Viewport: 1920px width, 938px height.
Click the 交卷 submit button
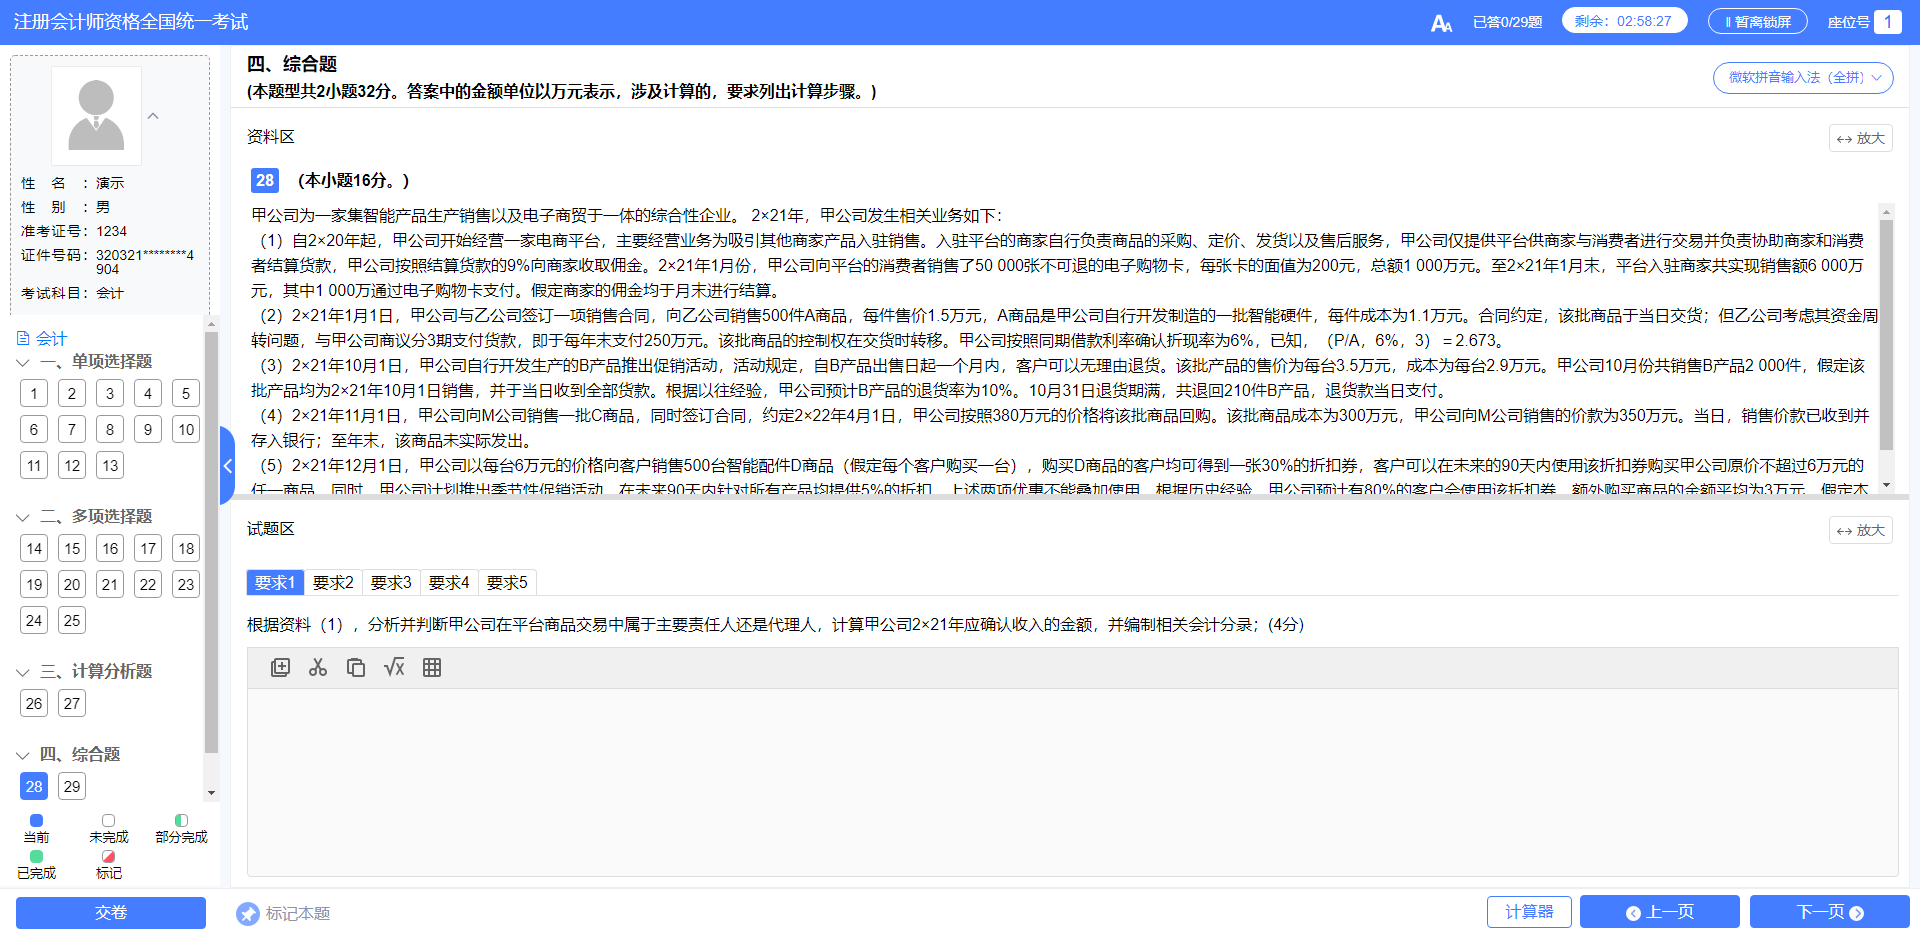[x=110, y=912]
